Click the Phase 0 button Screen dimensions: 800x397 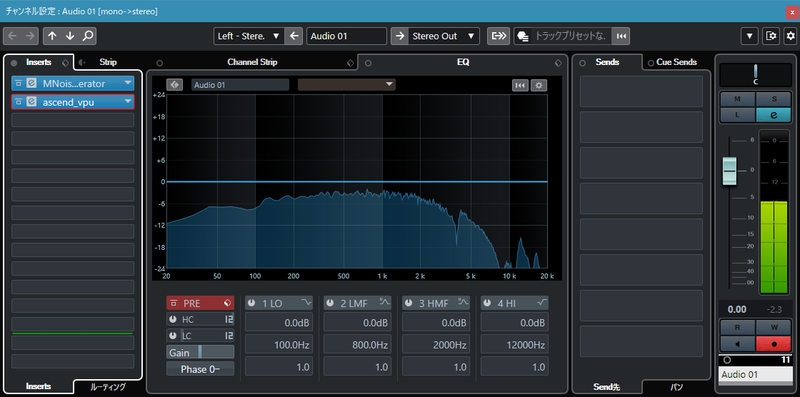tap(200, 369)
